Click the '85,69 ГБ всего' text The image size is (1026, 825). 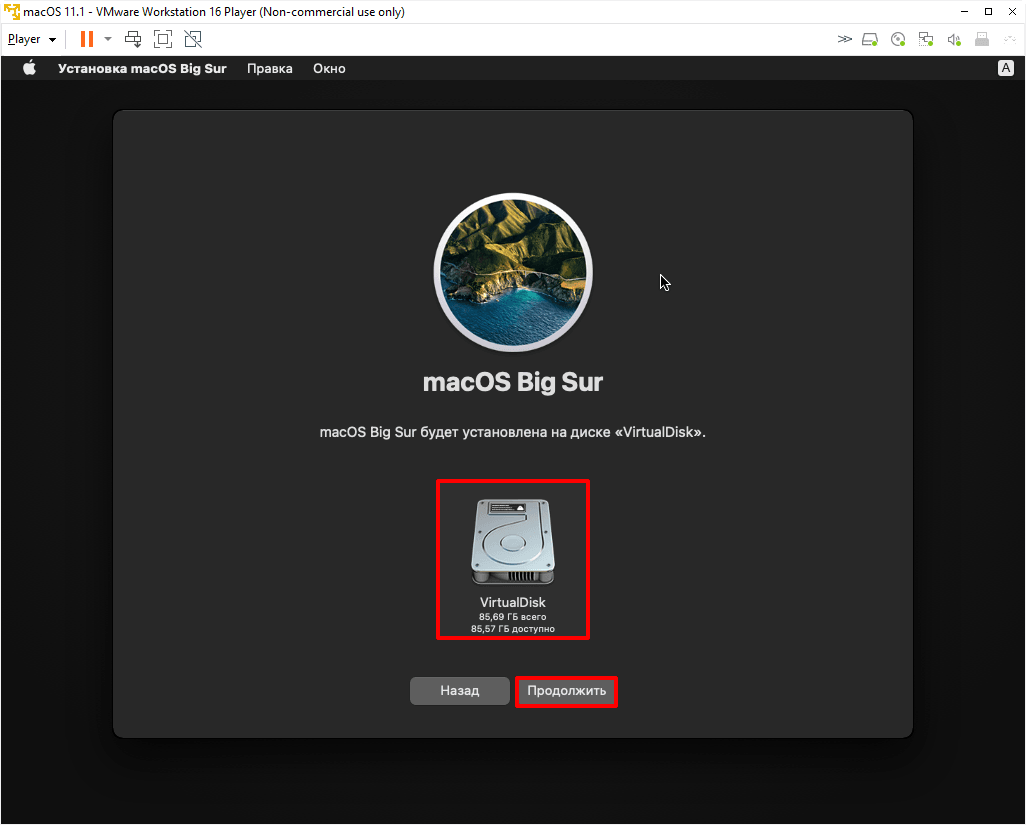tap(512, 616)
